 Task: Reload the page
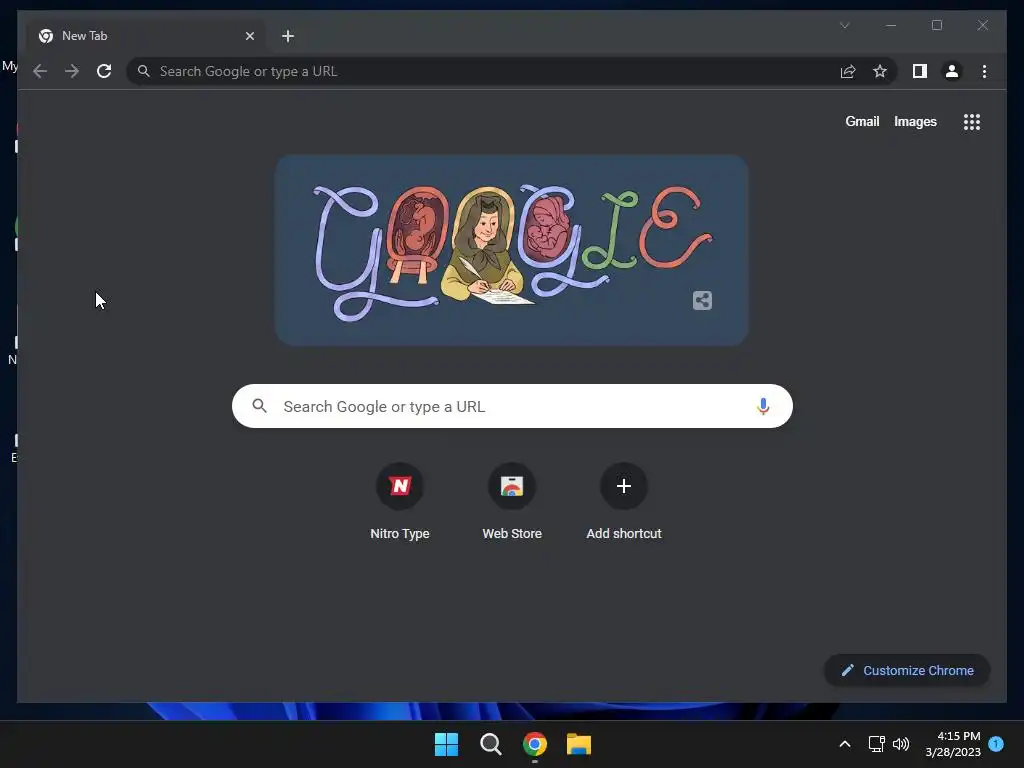[104, 71]
